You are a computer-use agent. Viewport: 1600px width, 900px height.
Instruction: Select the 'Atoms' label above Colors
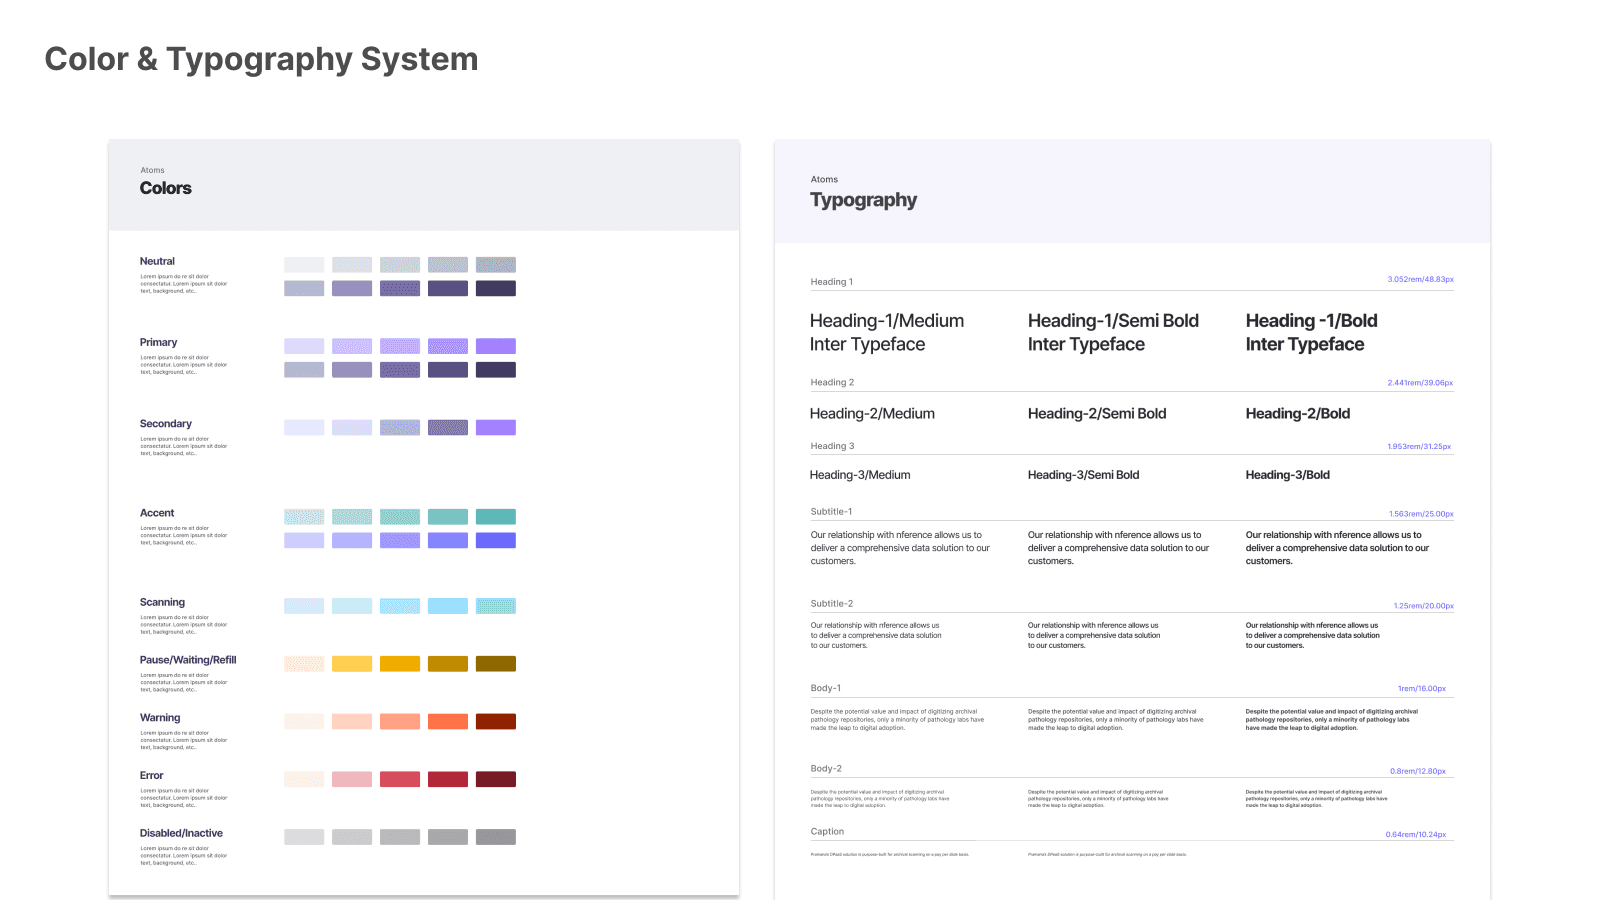(x=152, y=170)
